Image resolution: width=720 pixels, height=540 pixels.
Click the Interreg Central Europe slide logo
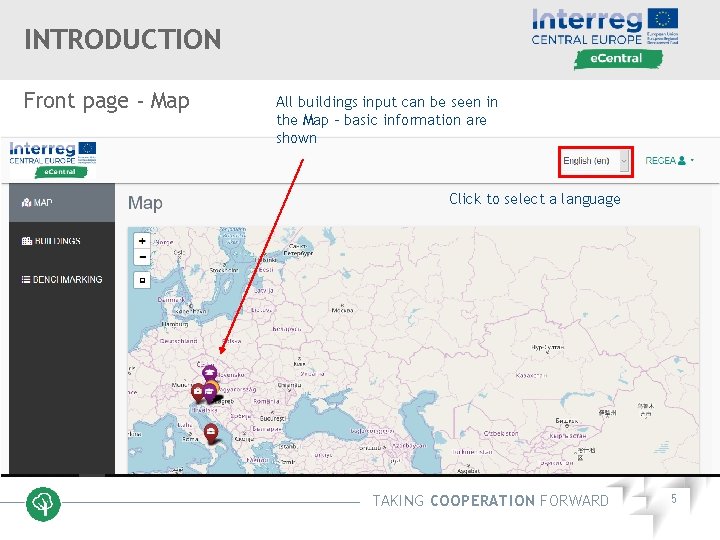coord(605,38)
